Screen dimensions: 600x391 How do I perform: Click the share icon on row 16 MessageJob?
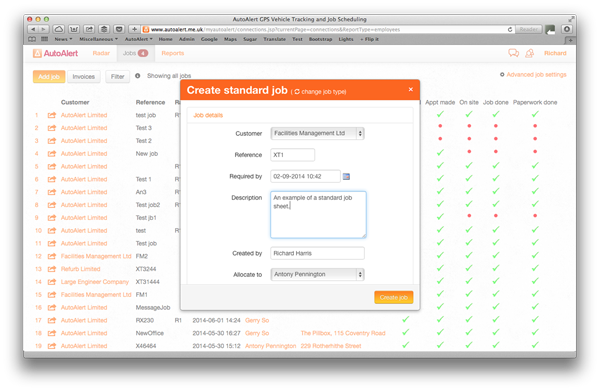(x=52, y=308)
